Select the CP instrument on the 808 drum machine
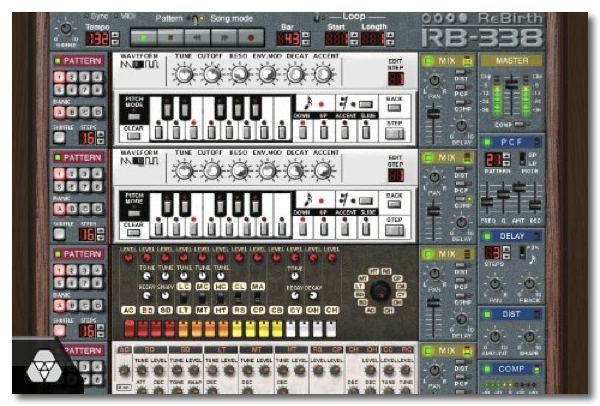The image size is (600, 406). tap(258, 310)
